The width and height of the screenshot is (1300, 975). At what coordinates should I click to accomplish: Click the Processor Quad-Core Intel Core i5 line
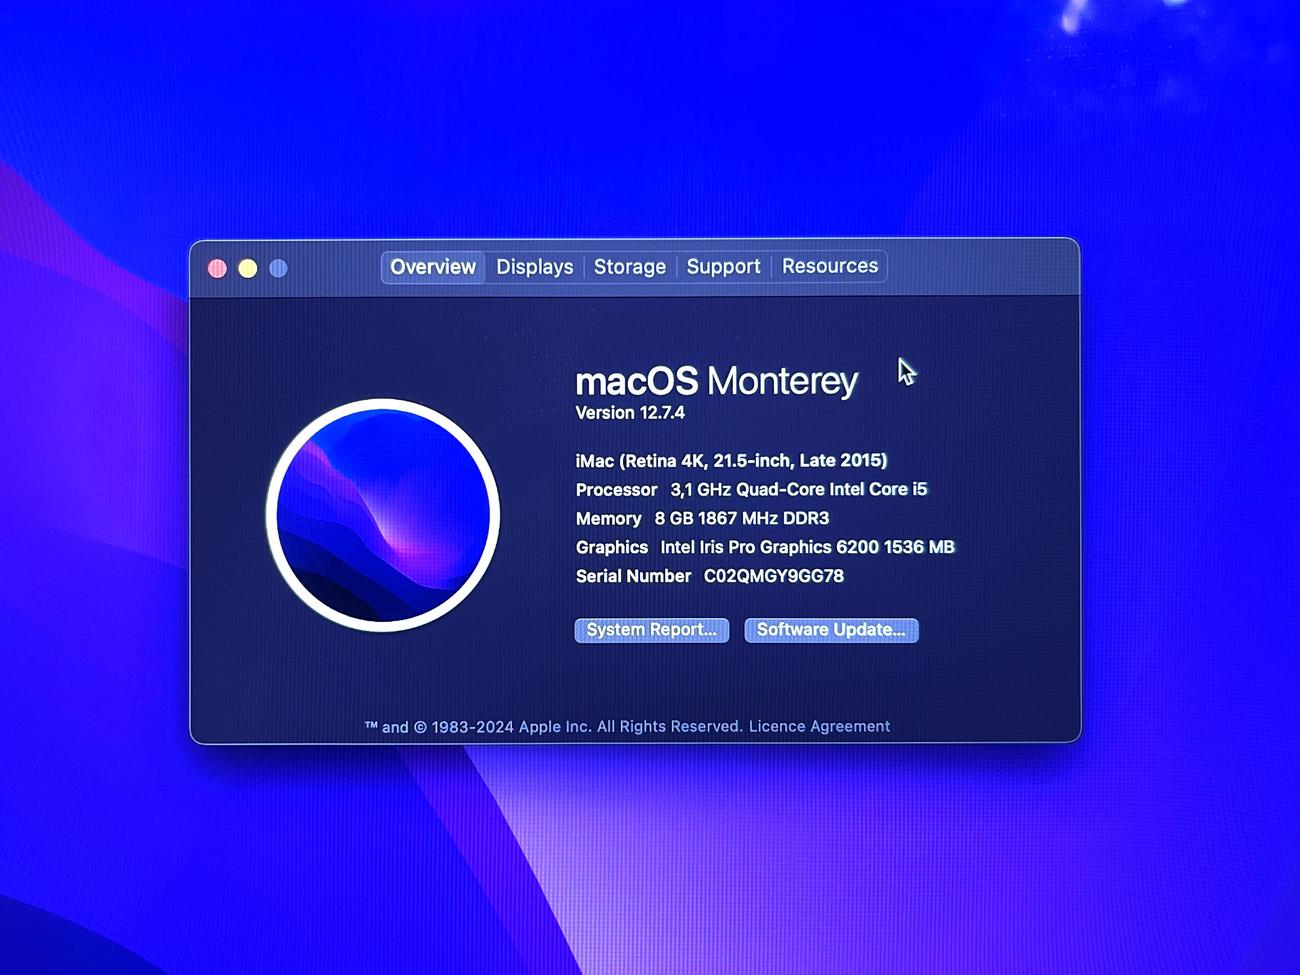tap(751, 489)
